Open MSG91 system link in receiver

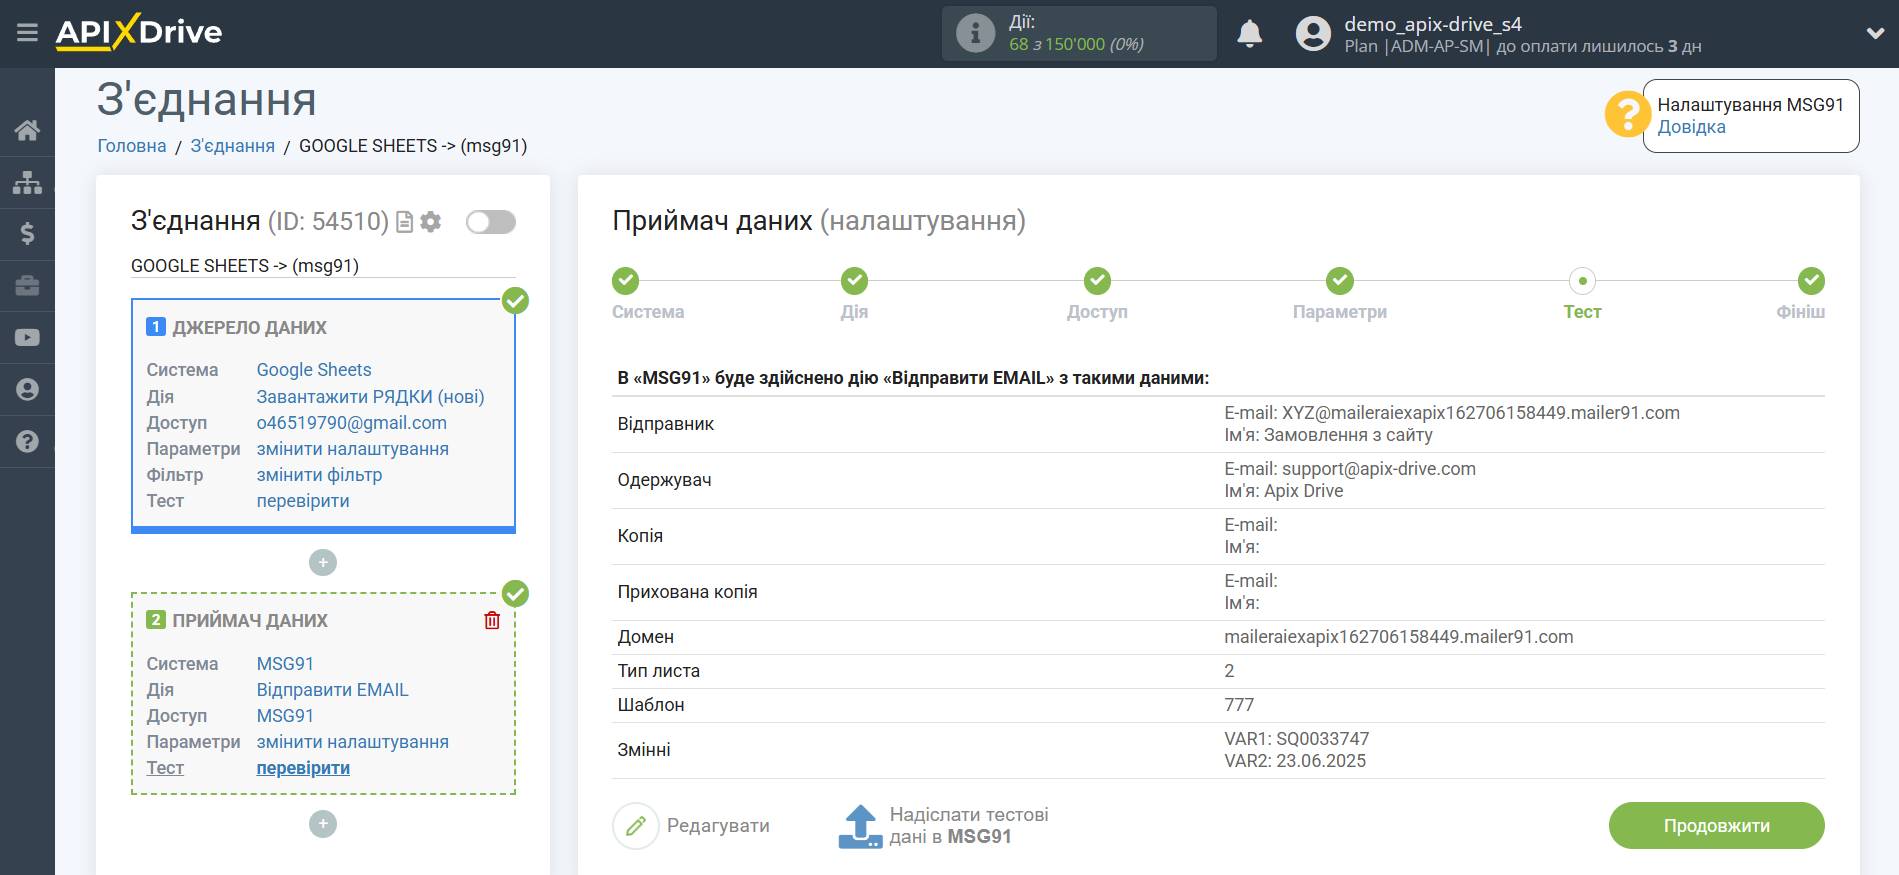285,664
